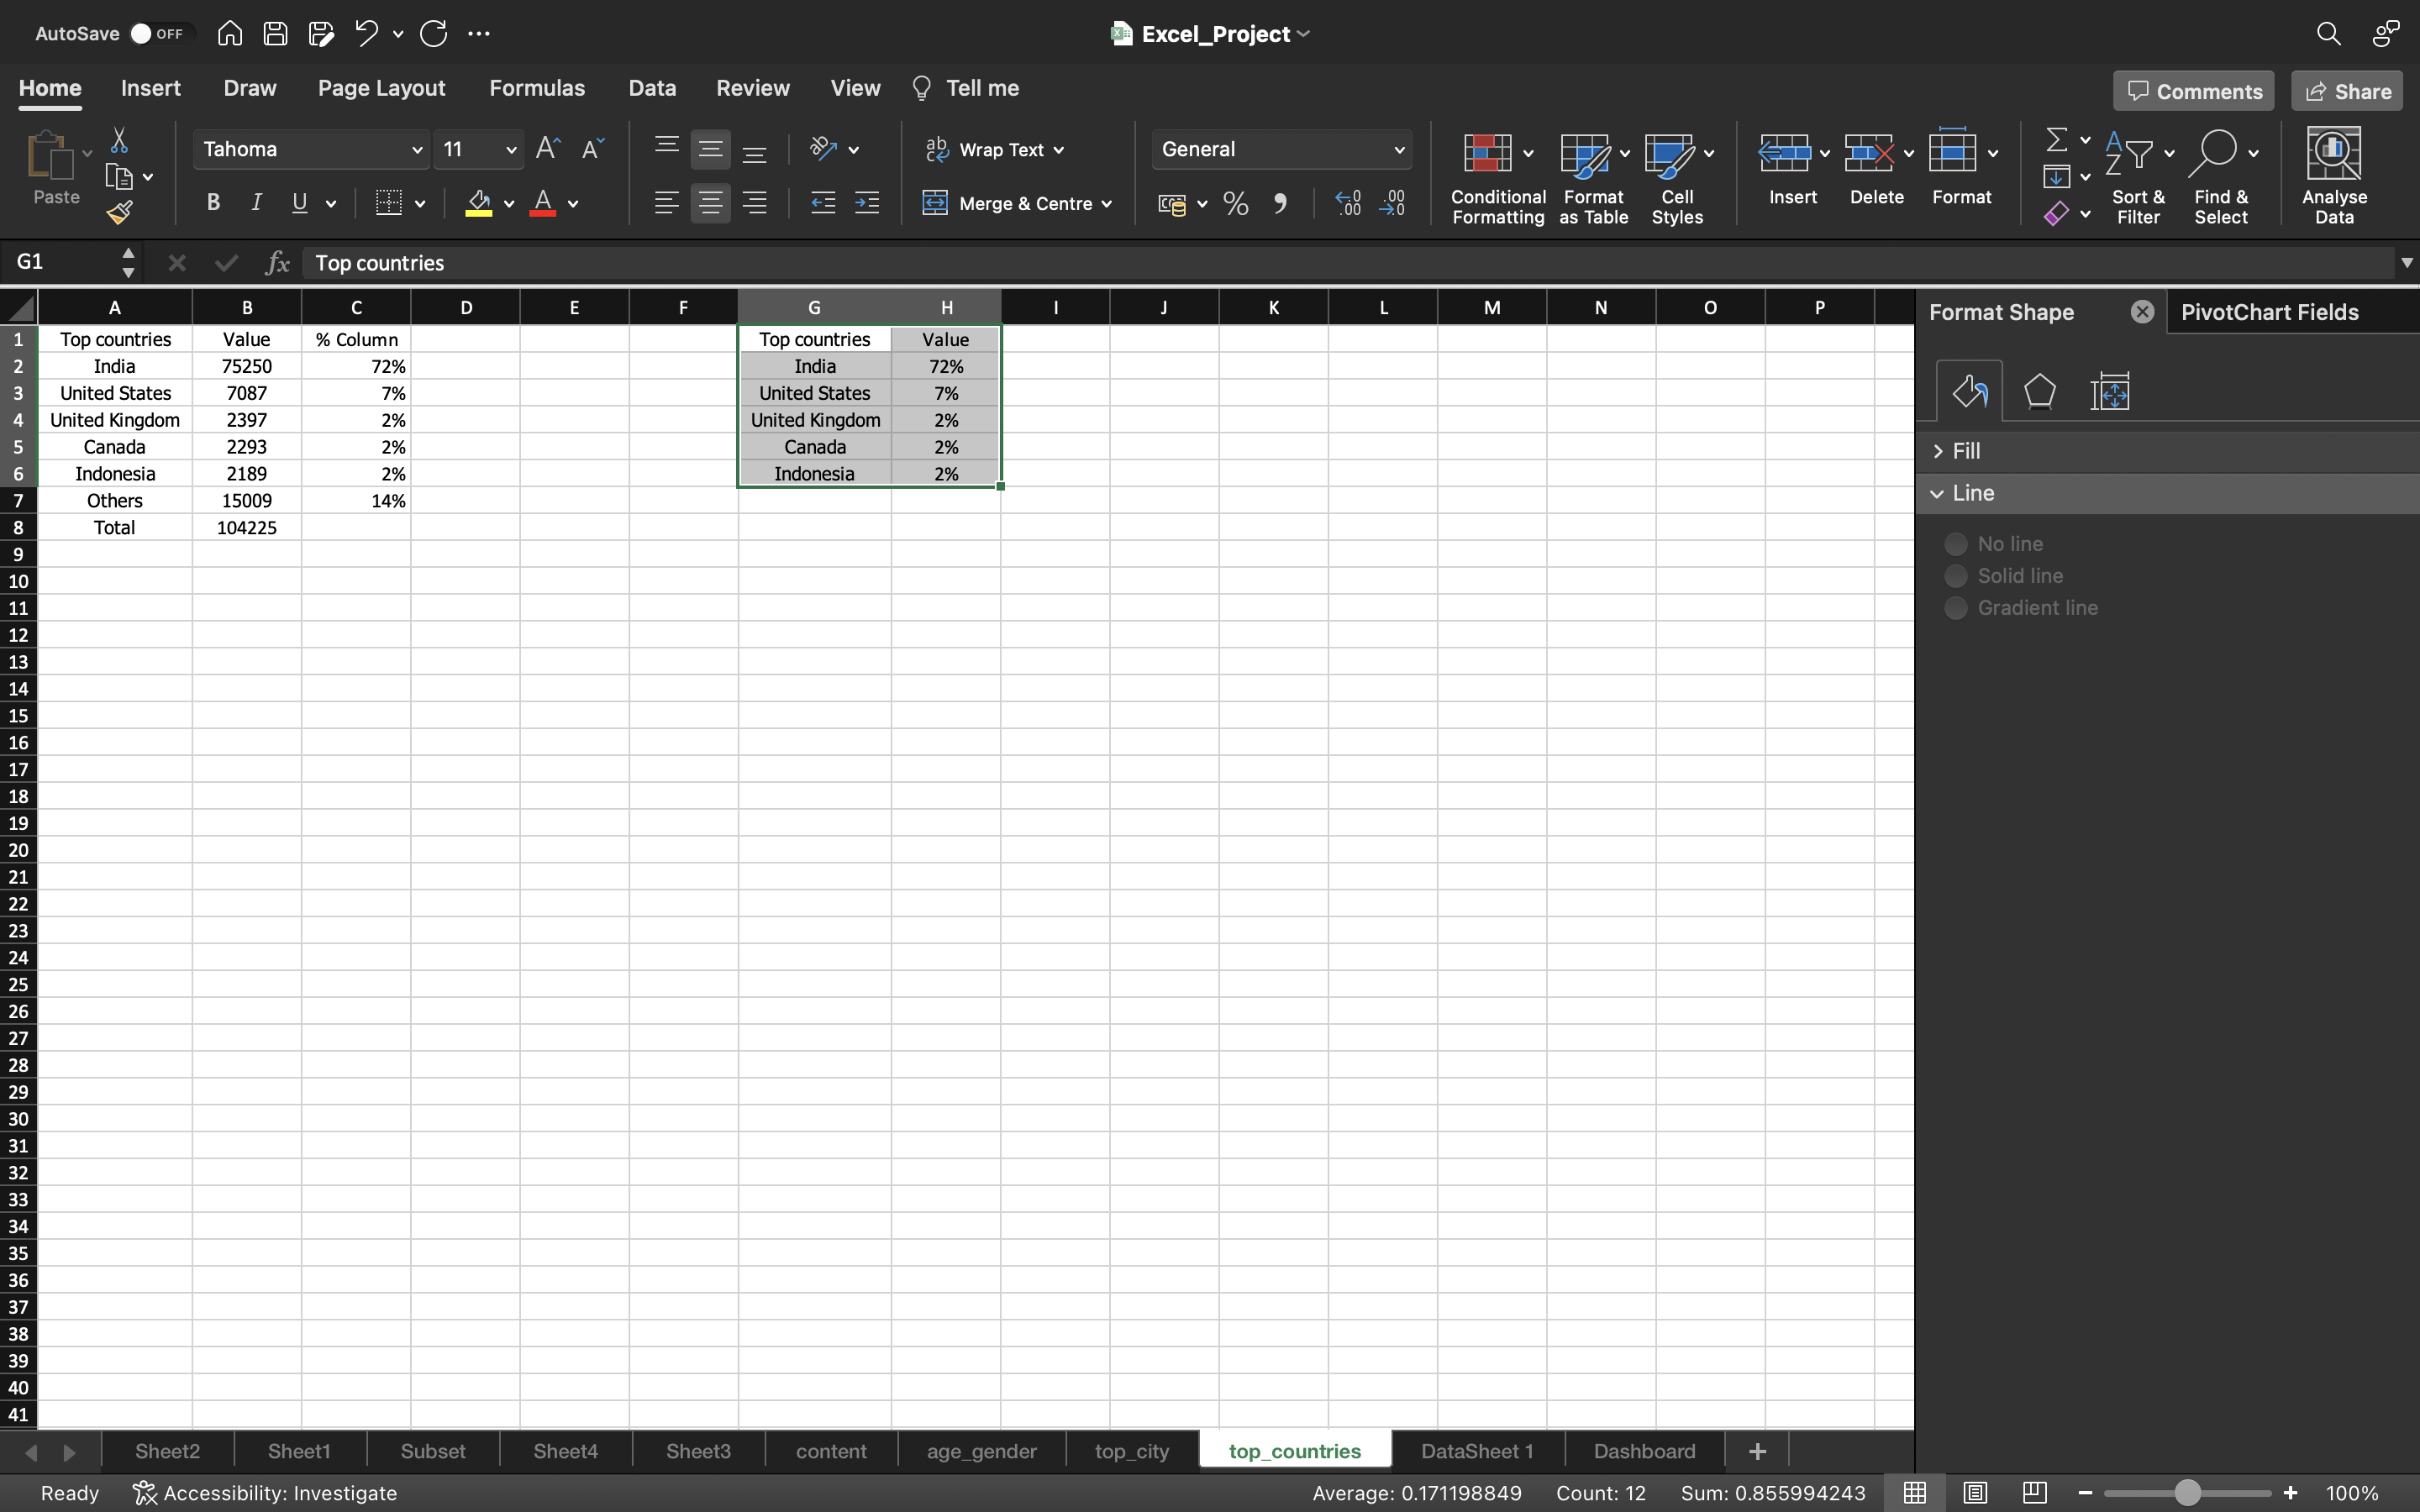The height and width of the screenshot is (1512, 2420).
Task: Enable the Gradient line option
Action: pyautogui.click(x=1954, y=608)
